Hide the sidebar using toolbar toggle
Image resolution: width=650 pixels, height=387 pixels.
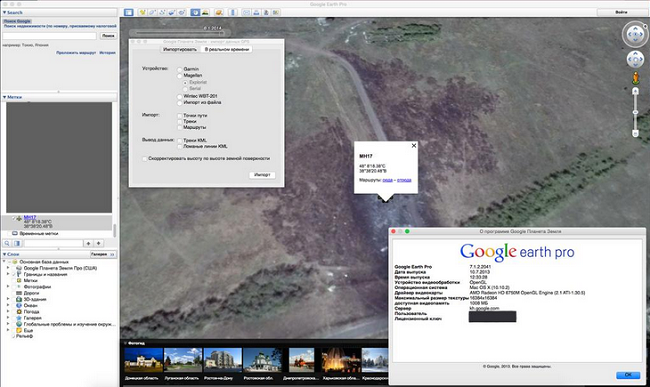pyautogui.click(x=129, y=12)
